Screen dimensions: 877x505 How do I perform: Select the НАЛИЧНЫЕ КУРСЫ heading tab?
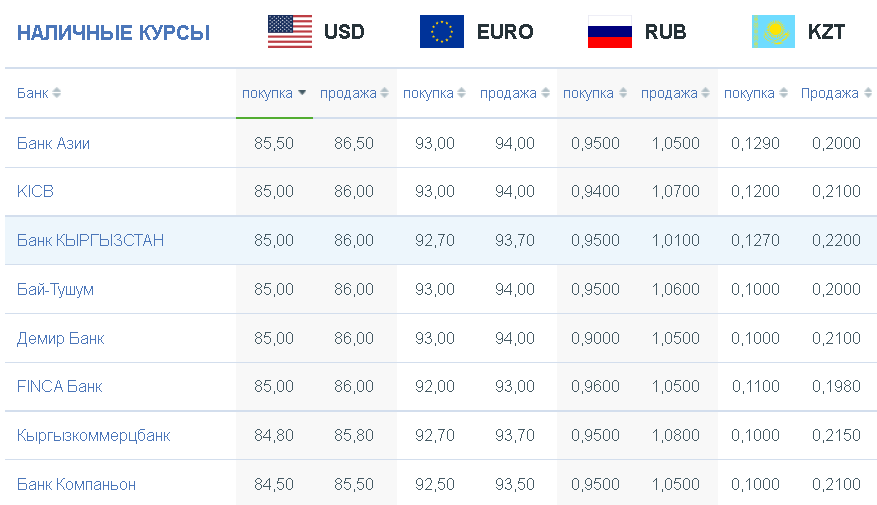tap(114, 32)
